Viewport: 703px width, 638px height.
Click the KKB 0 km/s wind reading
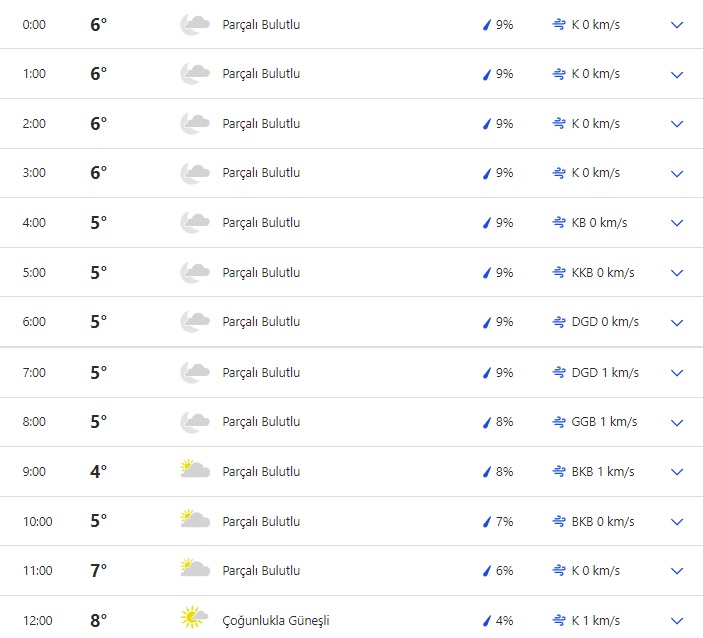click(601, 272)
